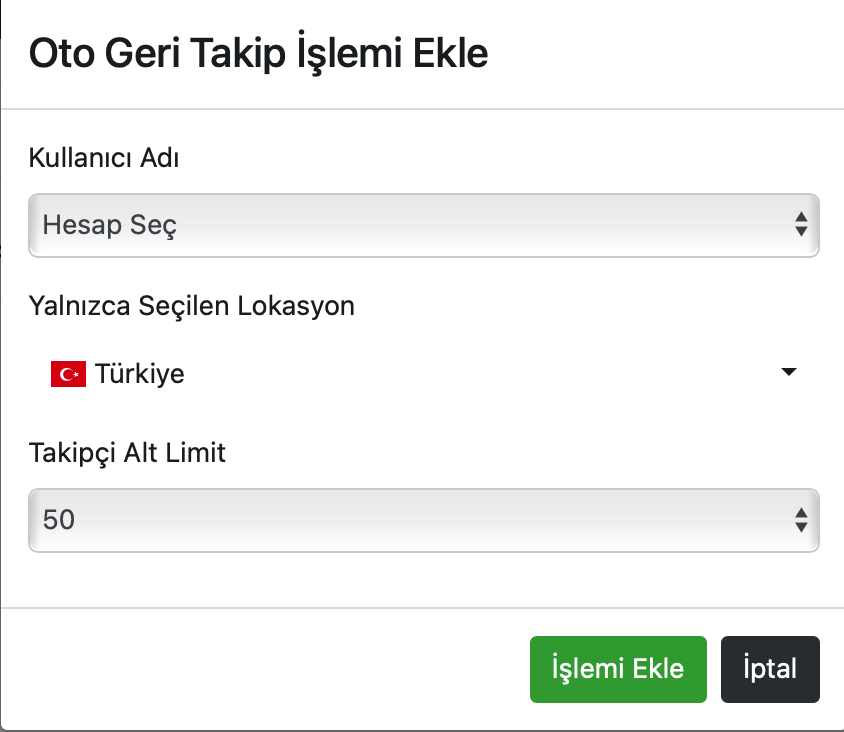This screenshot has width=844, height=732.
Task: Dismiss the dialog with İptal
Action: coord(770,669)
